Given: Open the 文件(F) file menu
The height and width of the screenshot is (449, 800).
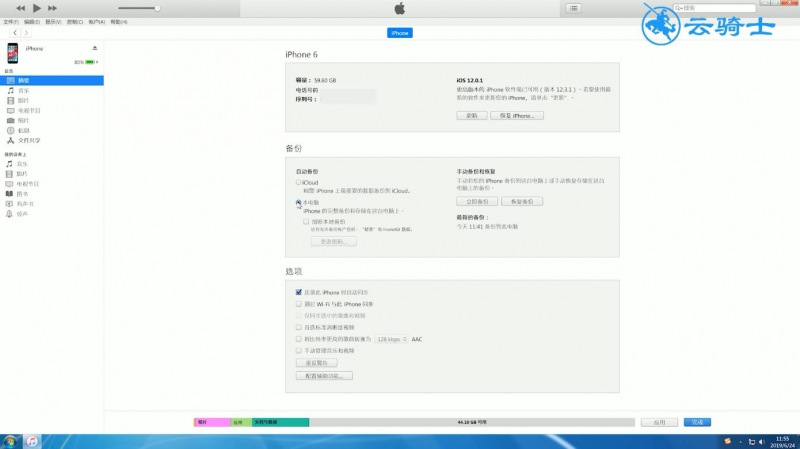Looking at the screenshot, I should (x=11, y=22).
